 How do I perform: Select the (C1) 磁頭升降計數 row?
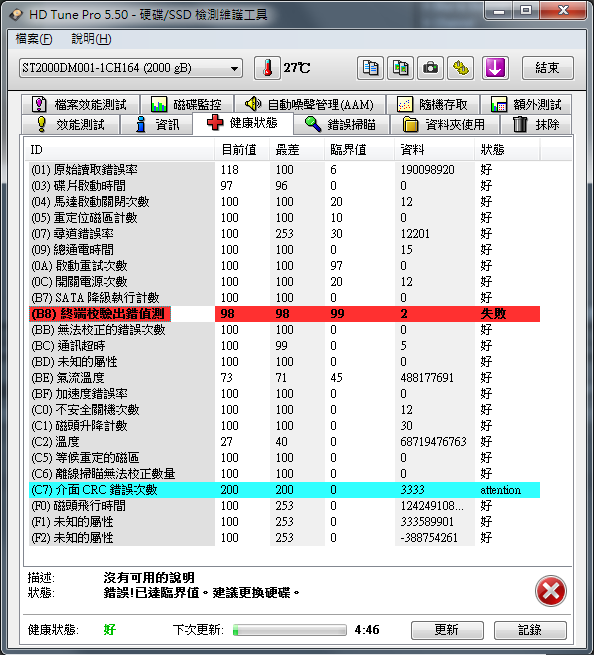pyautogui.click(x=284, y=426)
